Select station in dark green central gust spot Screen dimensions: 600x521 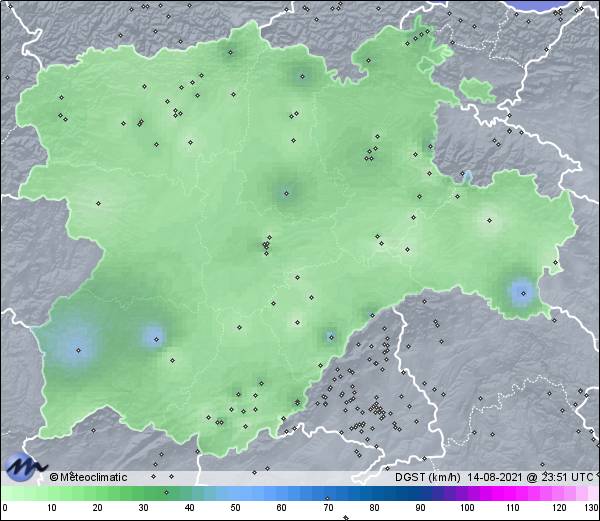pyautogui.click(x=286, y=194)
